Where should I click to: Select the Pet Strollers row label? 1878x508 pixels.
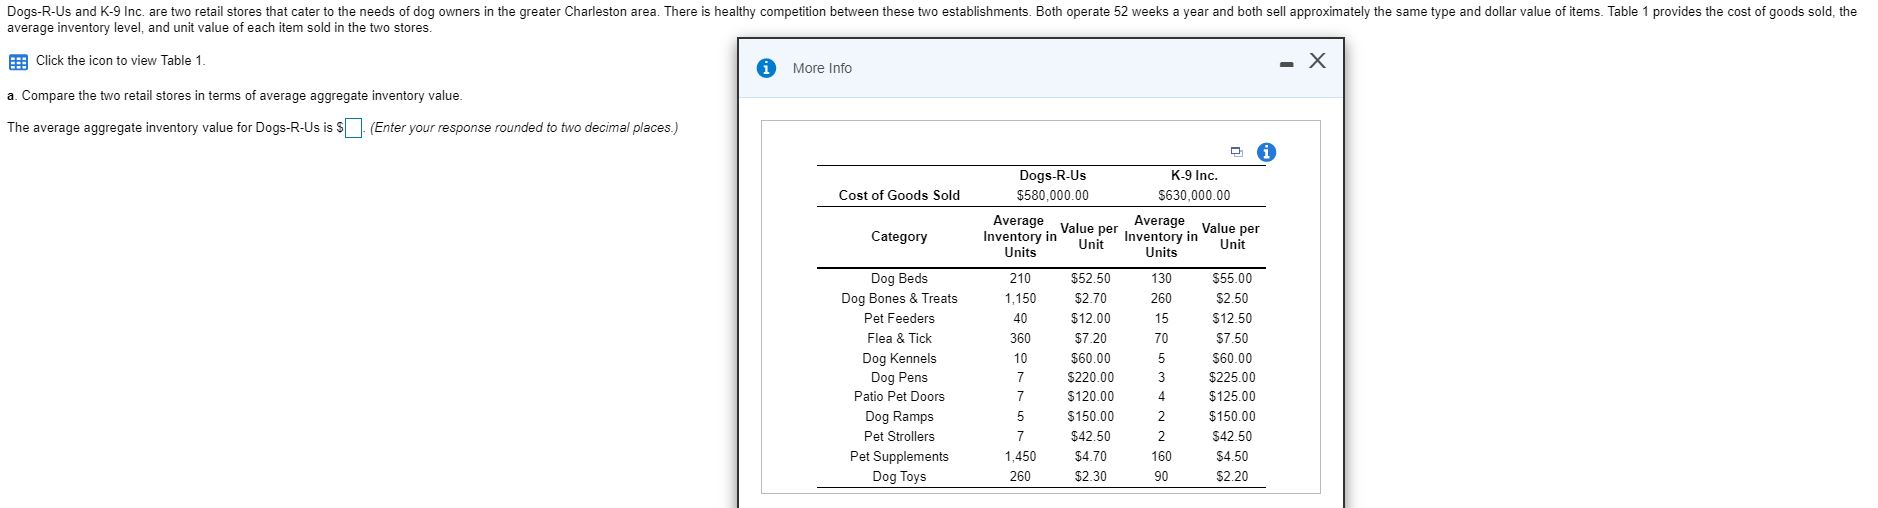(x=899, y=437)
